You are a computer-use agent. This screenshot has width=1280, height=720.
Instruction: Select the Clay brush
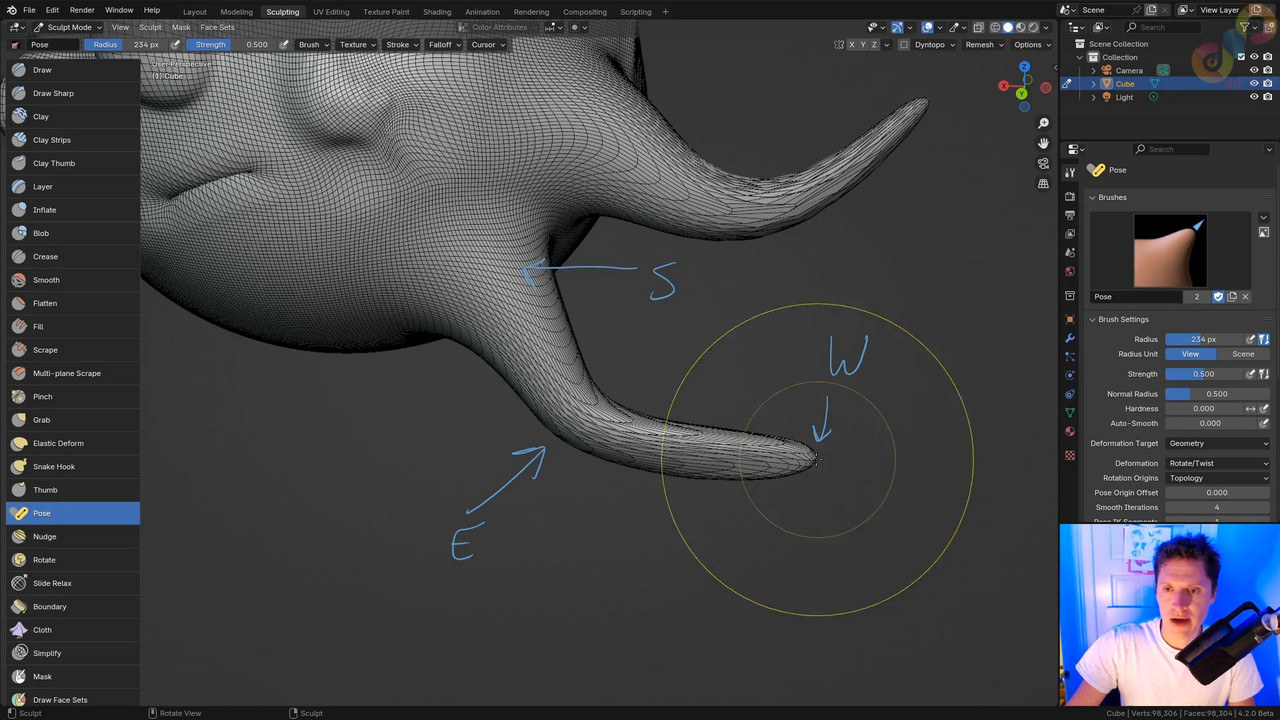coord(72,116)
